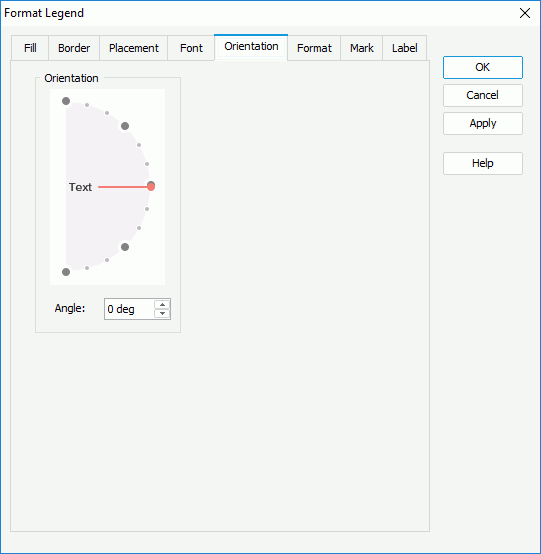
Task: Confirm with the OK button
Action: click(x=483, y=67)
